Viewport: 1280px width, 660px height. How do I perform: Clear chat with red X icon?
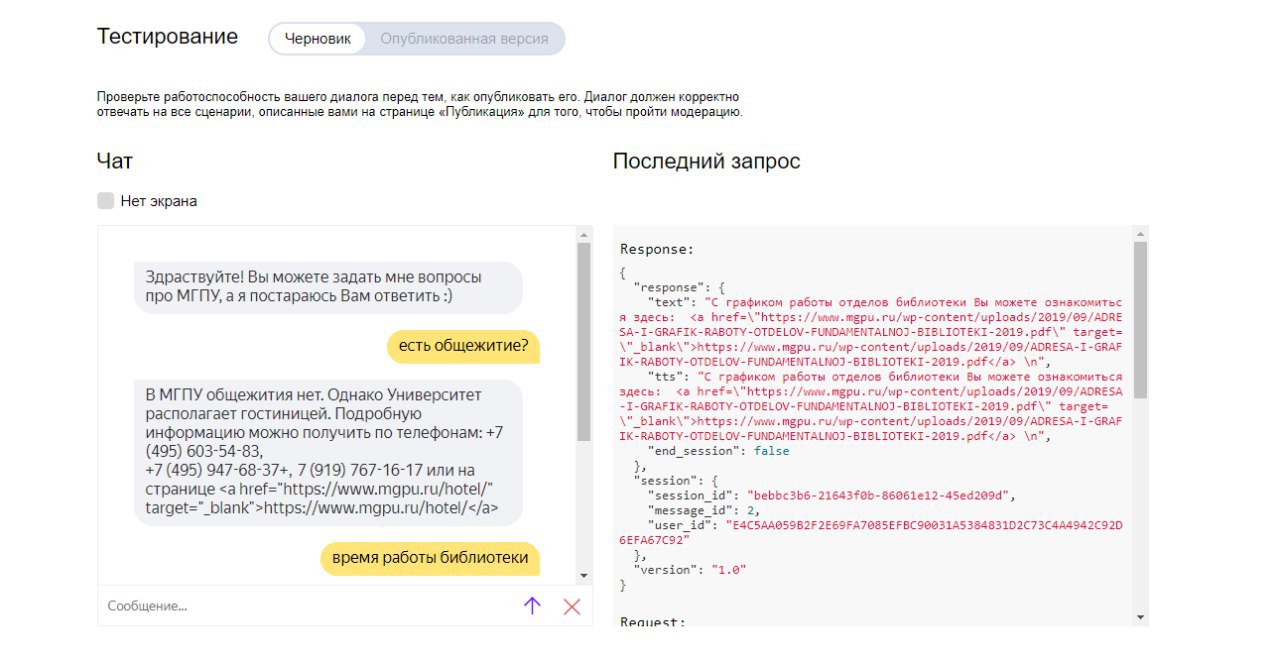pyautogui.click(x=572, y=606)
